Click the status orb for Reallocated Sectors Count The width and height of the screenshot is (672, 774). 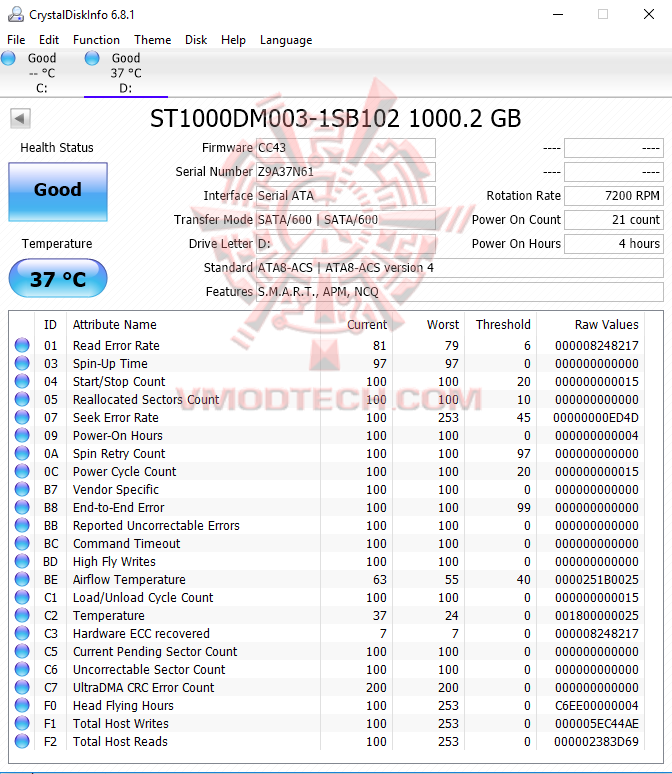(22, 399)
